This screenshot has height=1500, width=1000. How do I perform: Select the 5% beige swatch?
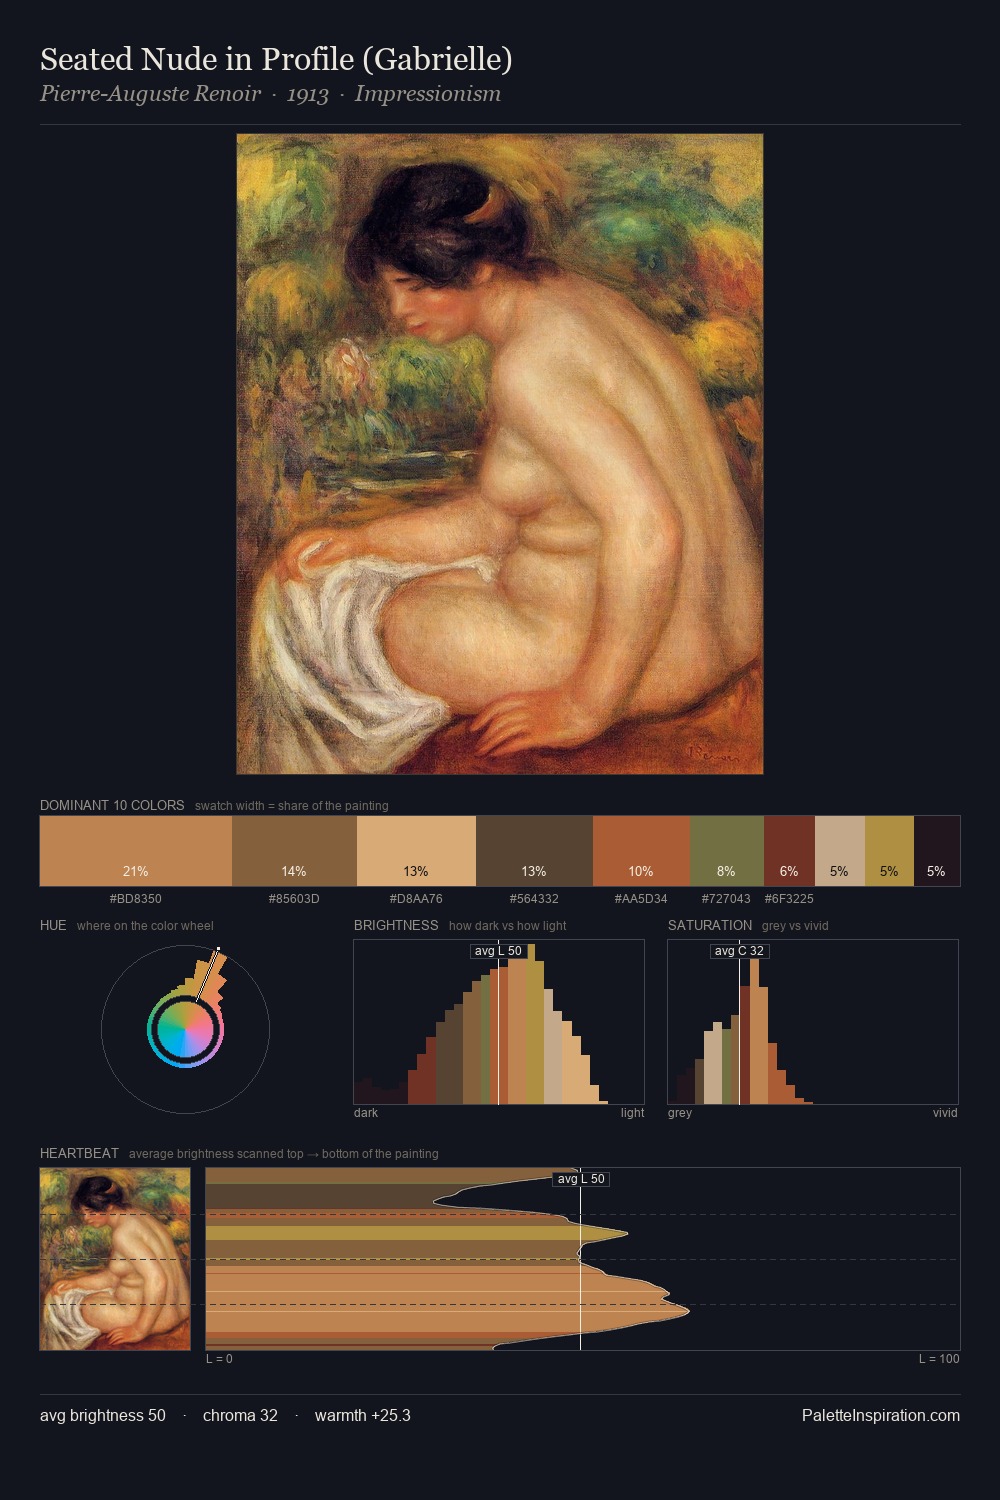(840, 851)
